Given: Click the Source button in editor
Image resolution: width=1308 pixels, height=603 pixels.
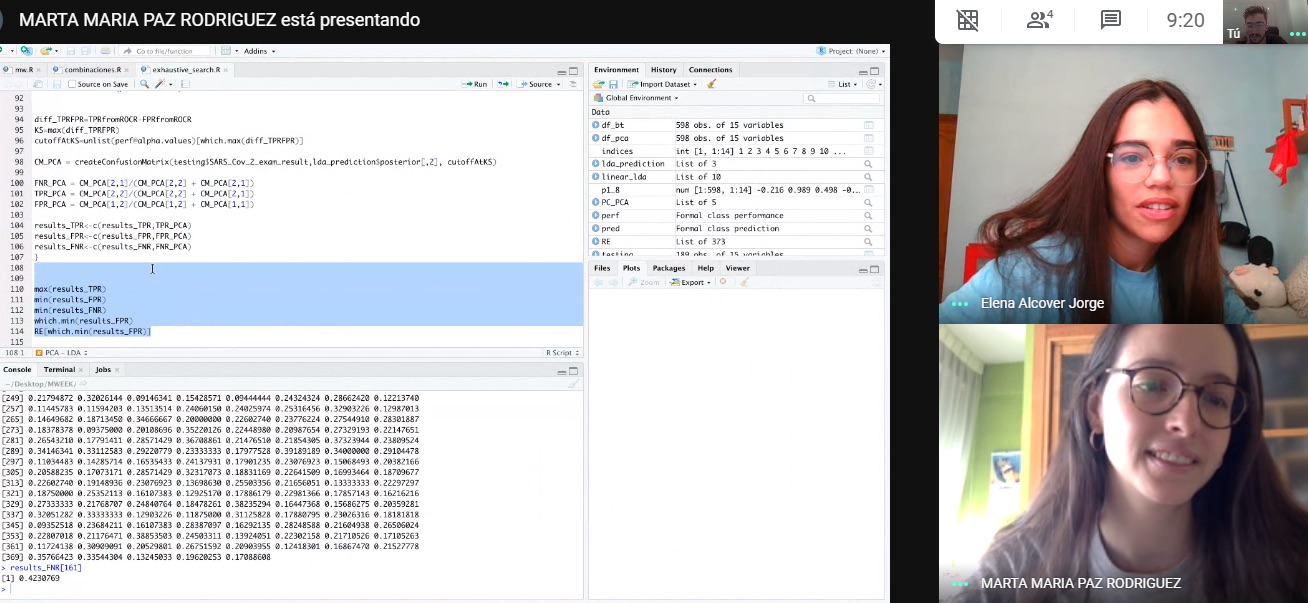Looking at the screenshot, I should (x=535, y=84).
